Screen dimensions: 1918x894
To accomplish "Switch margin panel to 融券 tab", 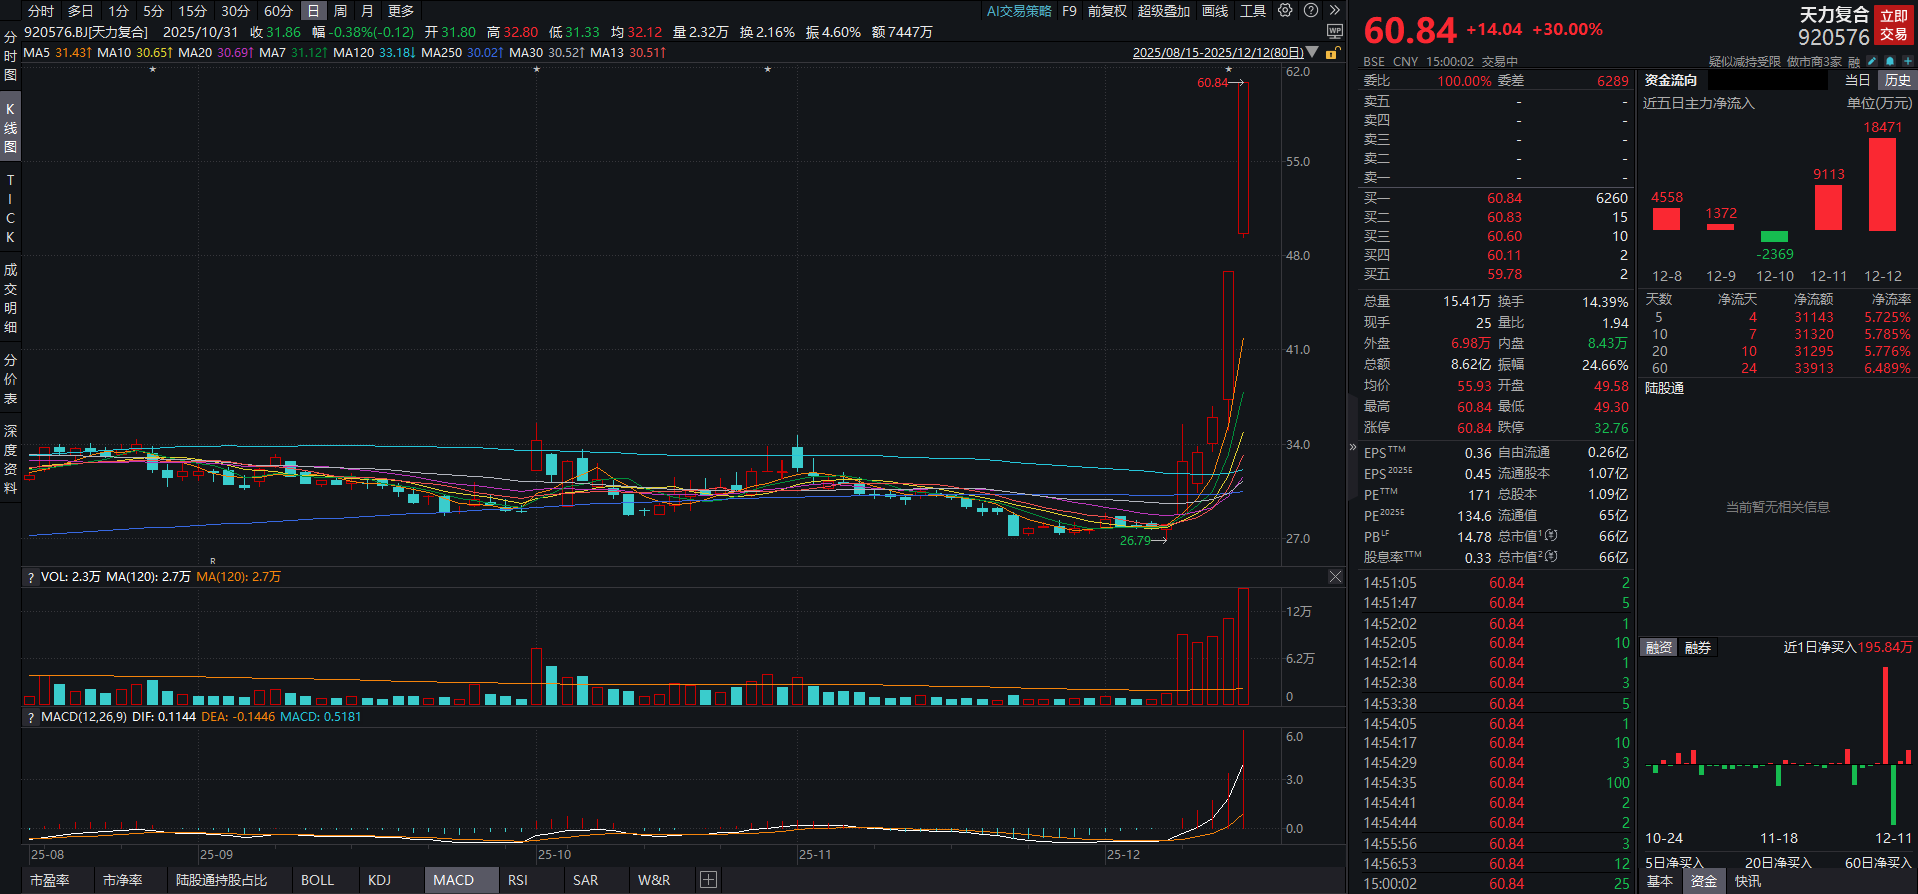I will coord(1697,648).
